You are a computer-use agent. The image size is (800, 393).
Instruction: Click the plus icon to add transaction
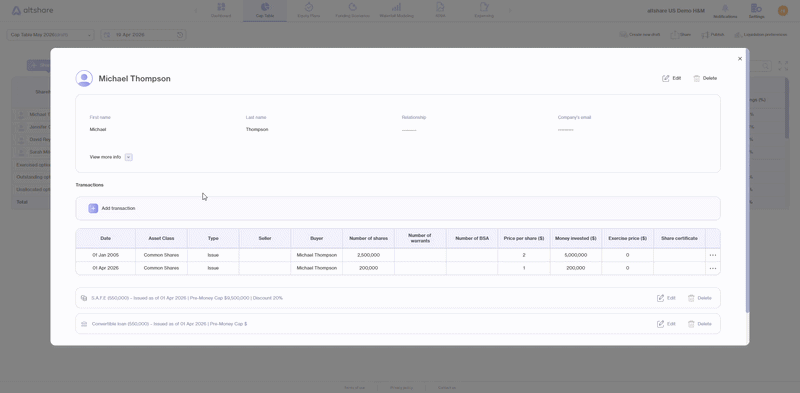pos(93,208)
